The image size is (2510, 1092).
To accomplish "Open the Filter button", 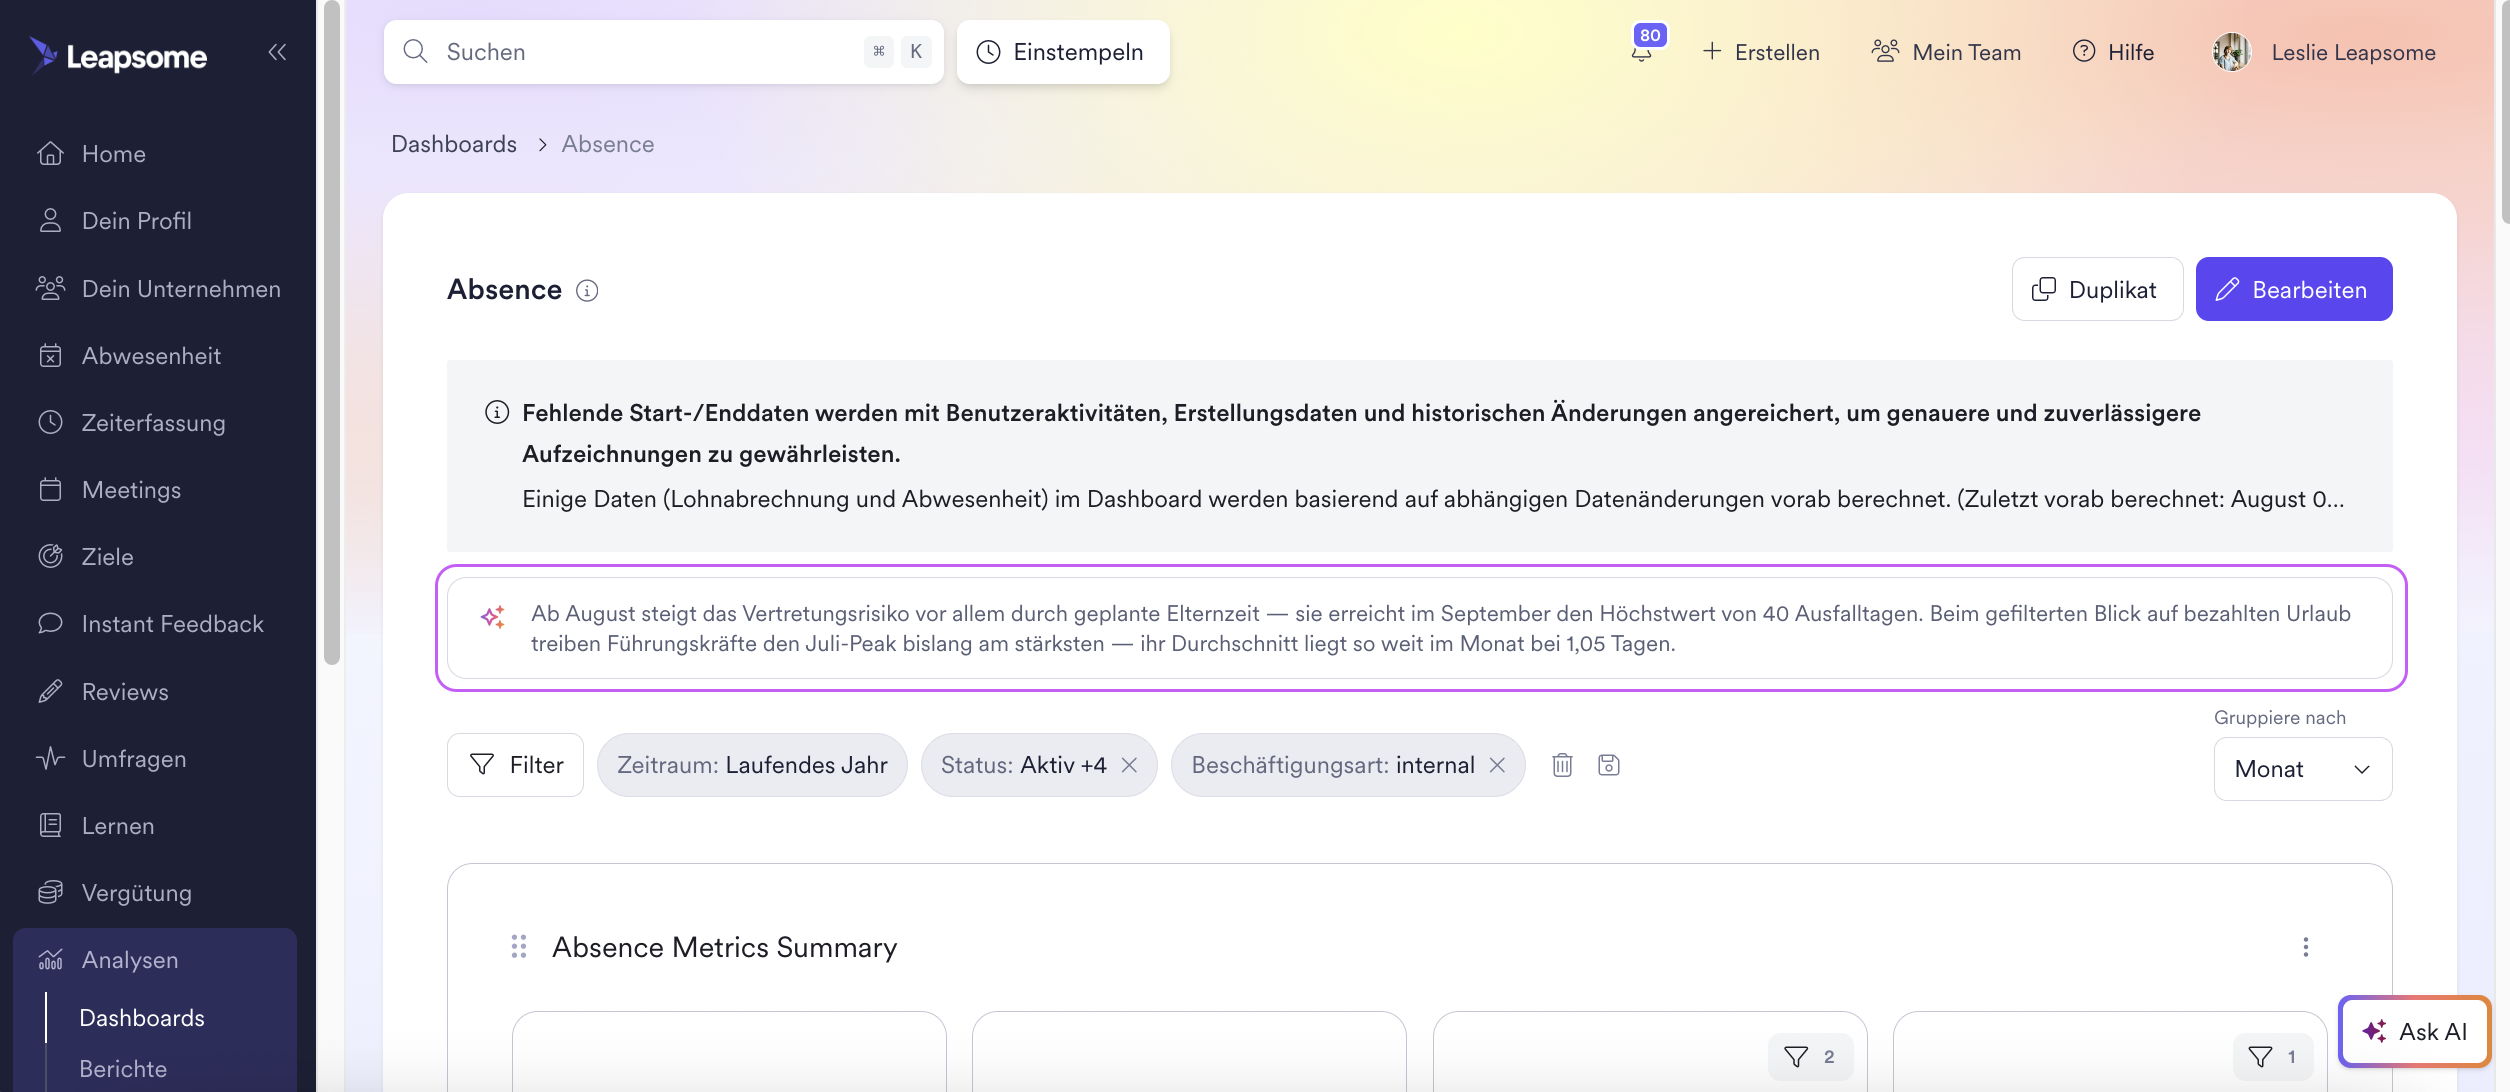I will 515,765.
